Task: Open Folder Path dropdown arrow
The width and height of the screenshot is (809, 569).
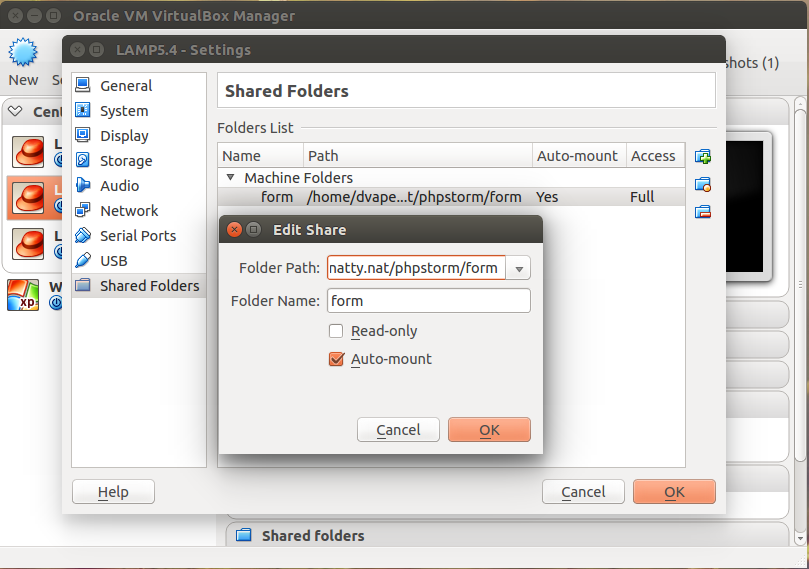Action: 519,268
